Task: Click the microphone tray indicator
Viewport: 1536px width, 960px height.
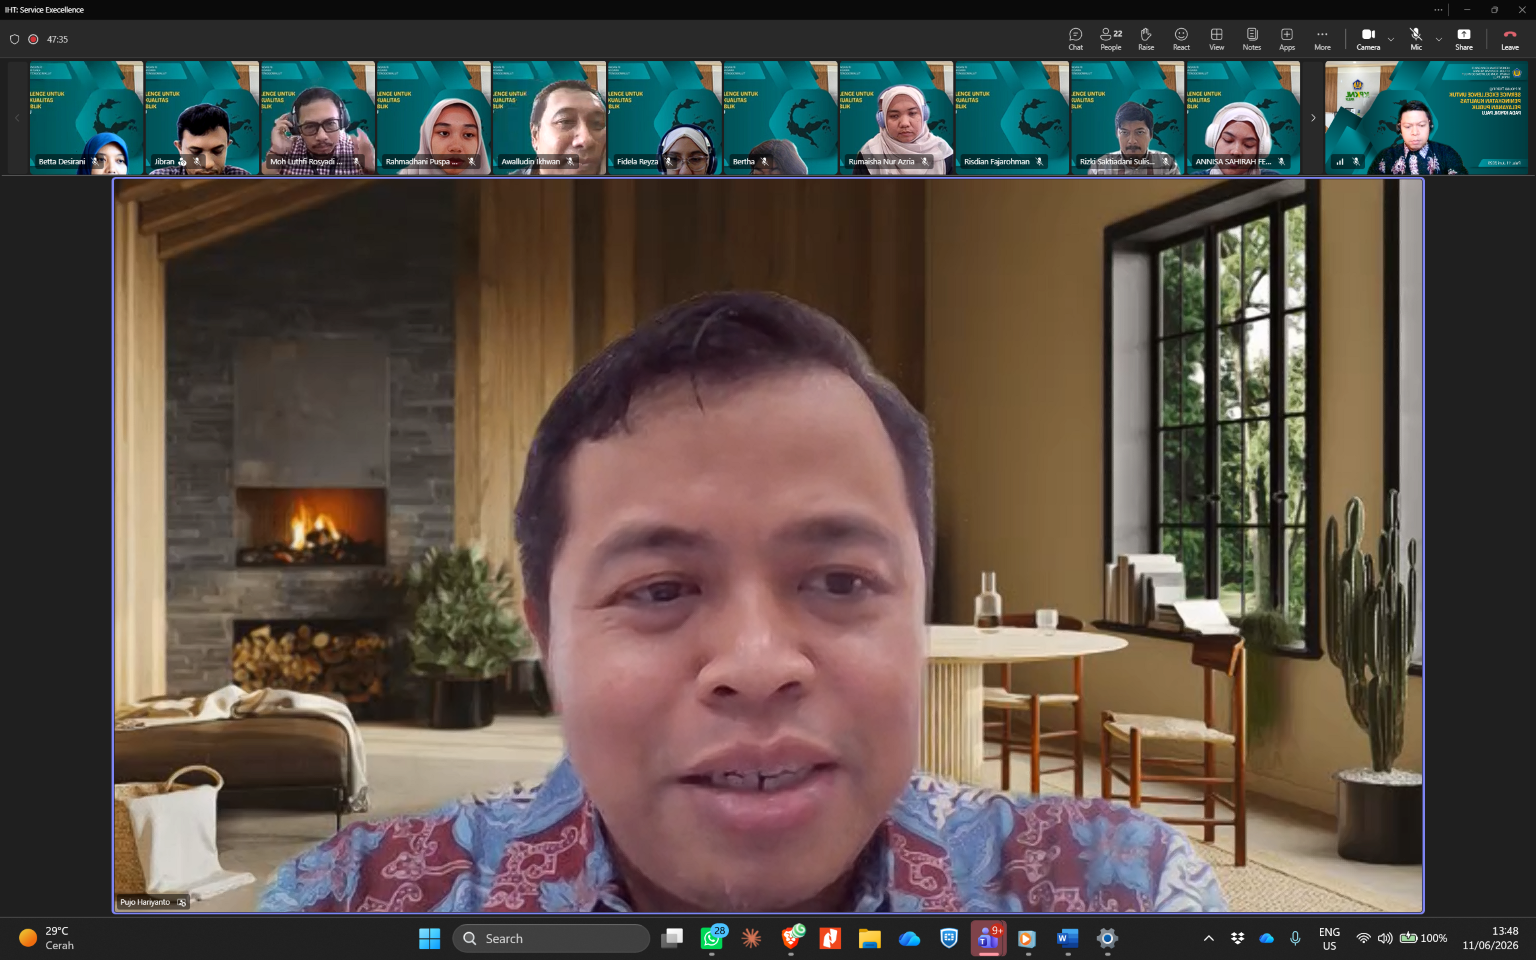Action: [x=1295, y=938]
